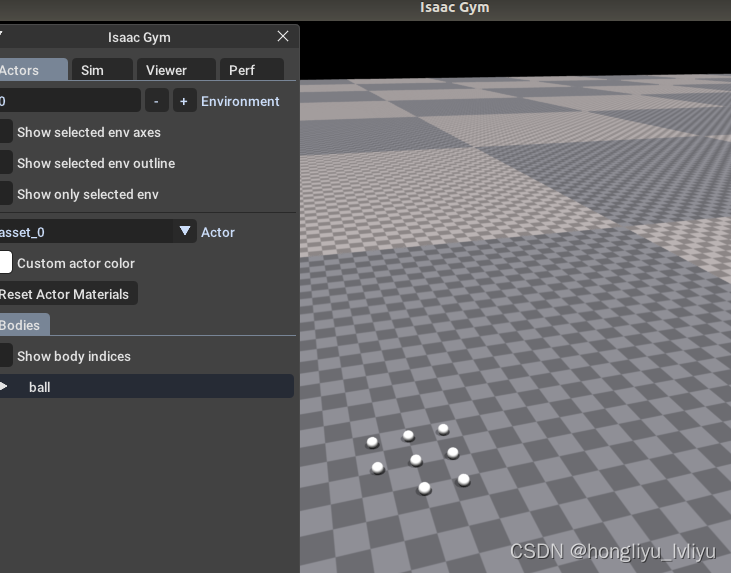Image resolution: width=731 pixels, height=573 pixels.
Task: Open the Perf tab
Action: pyautogui.click(x=252, y=70)
